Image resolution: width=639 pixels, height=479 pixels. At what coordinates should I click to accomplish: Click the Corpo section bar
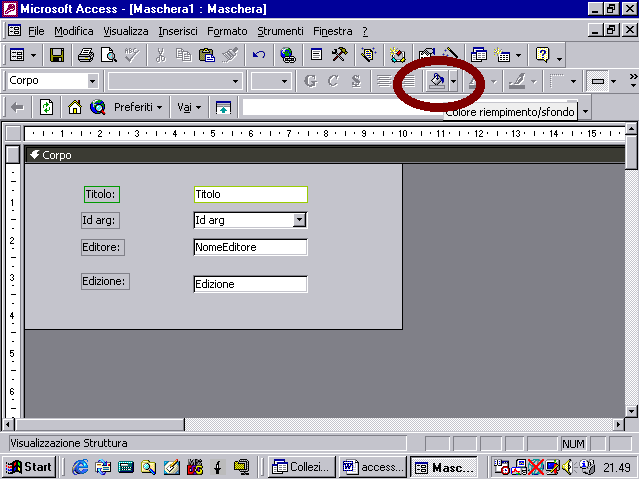click(325, 155)
